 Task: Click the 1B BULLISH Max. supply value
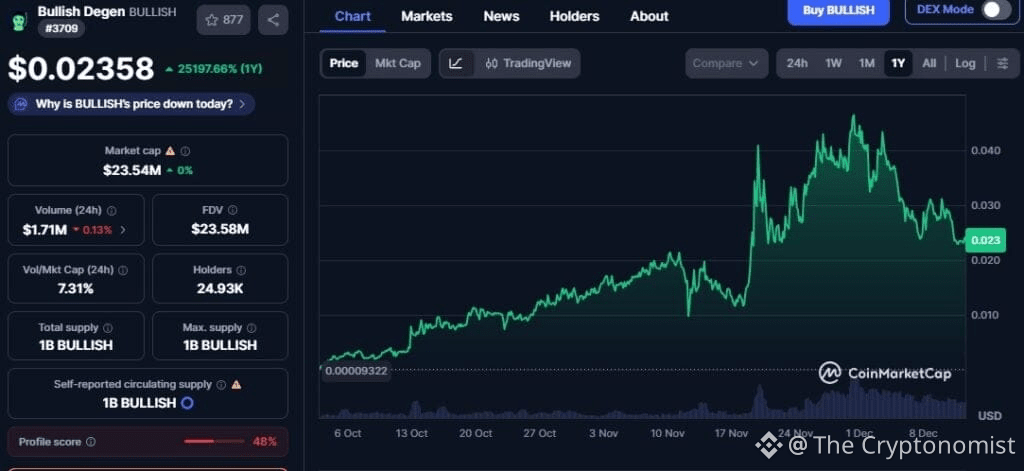[220, 345]
